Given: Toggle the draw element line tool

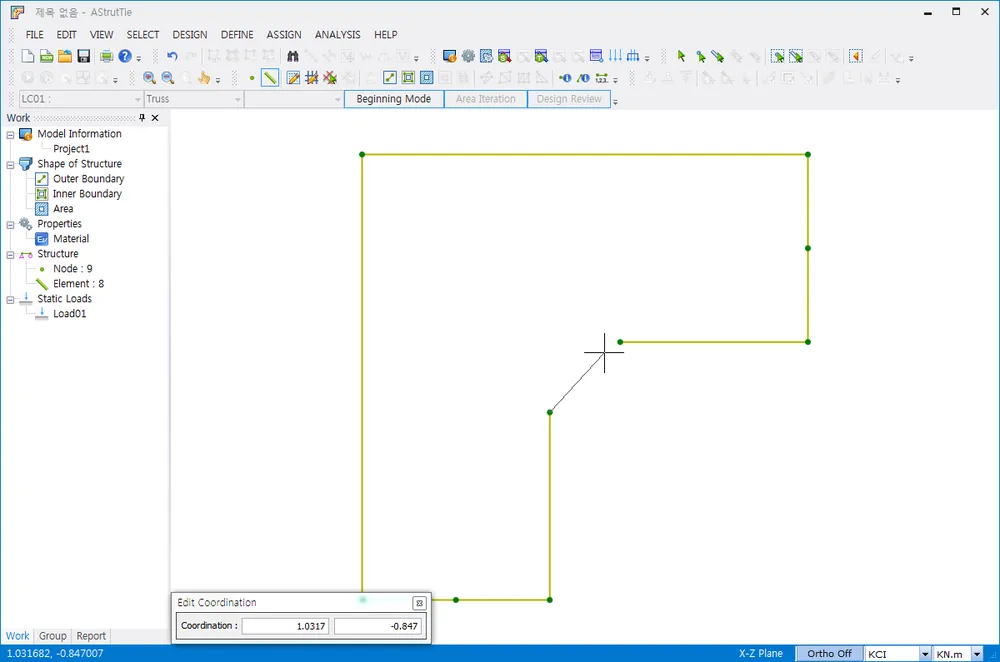Looking at the screenshot, I should pos(270,78).
